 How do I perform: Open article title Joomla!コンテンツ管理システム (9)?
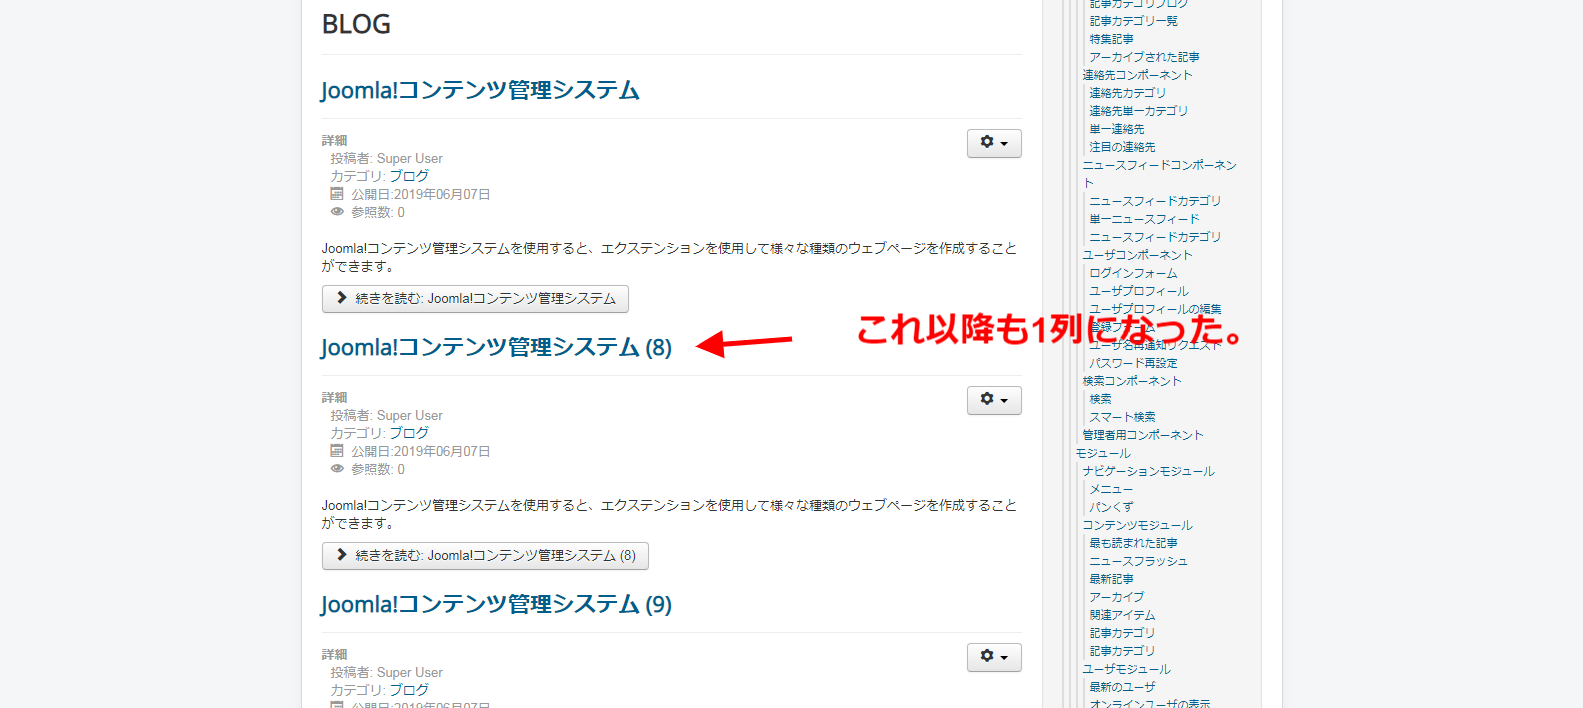click(496, 604)
